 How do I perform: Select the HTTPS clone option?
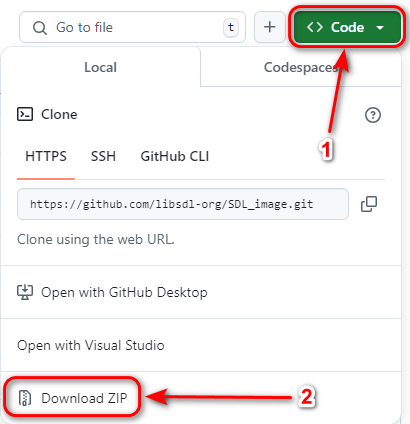point(46,156)
